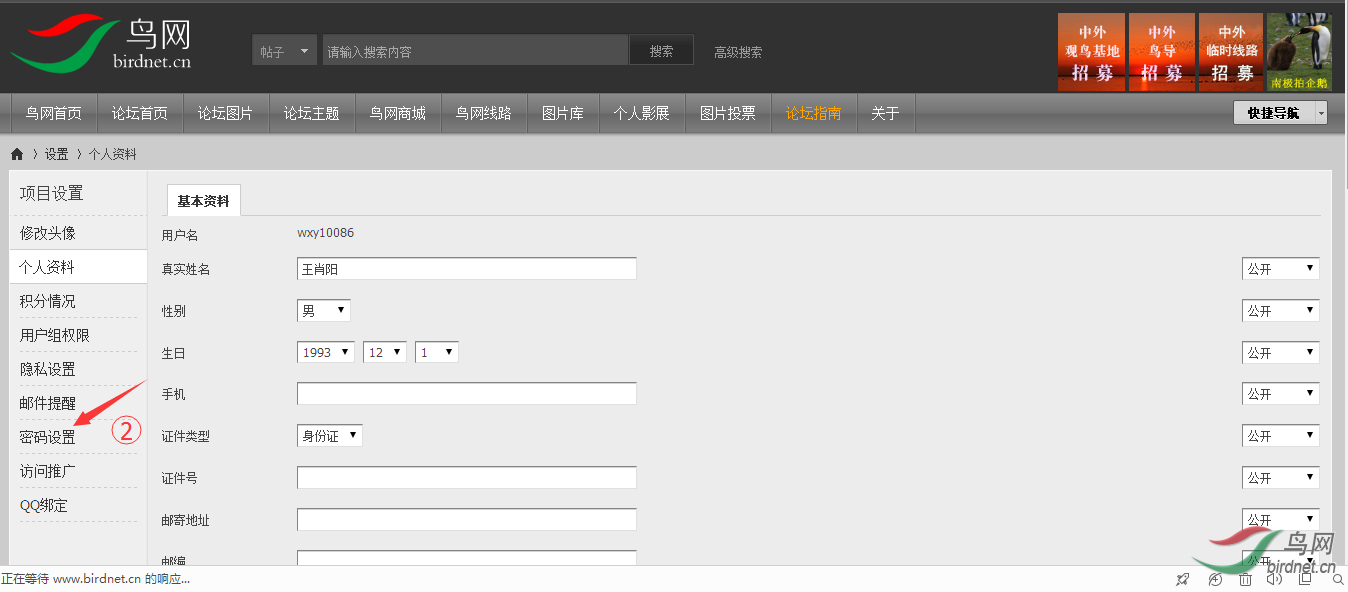Click the overlapping windows icon in status bar

tap(1306, 579)
